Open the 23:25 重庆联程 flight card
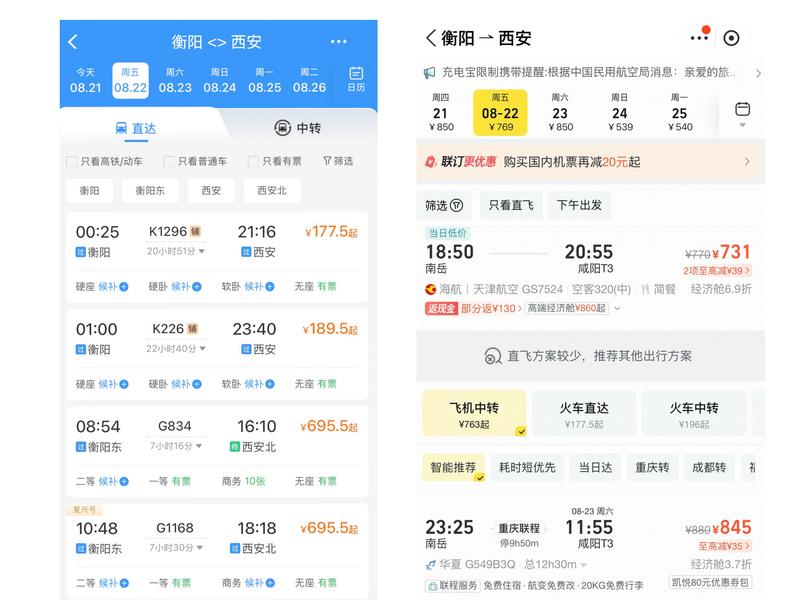800x600 pixels. pyautogui.click(x=590, y=548)
